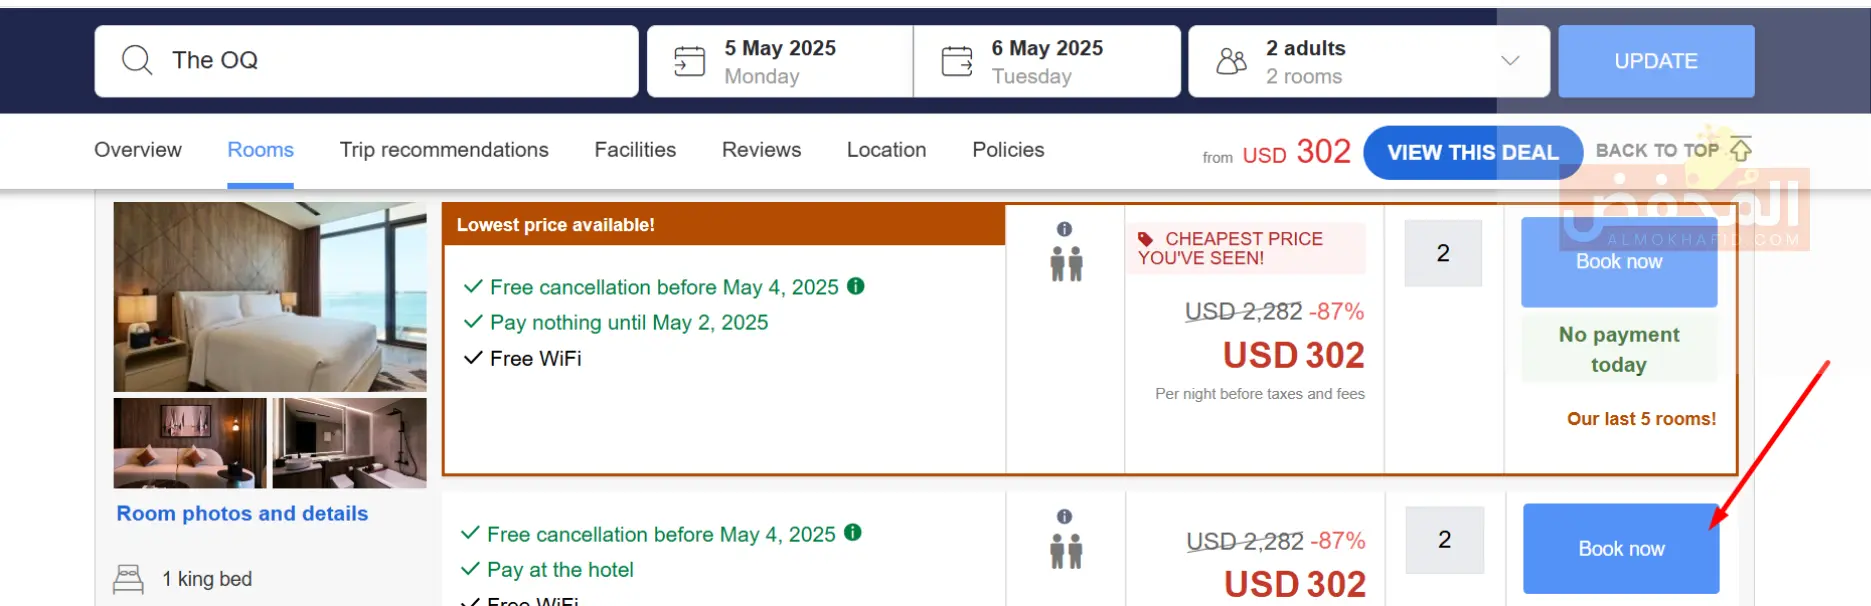Image resolution: width=1871 pixels, height=606 pixels.
Task: Click the Back to Top arrow icon
Action: pos(1741,150)
